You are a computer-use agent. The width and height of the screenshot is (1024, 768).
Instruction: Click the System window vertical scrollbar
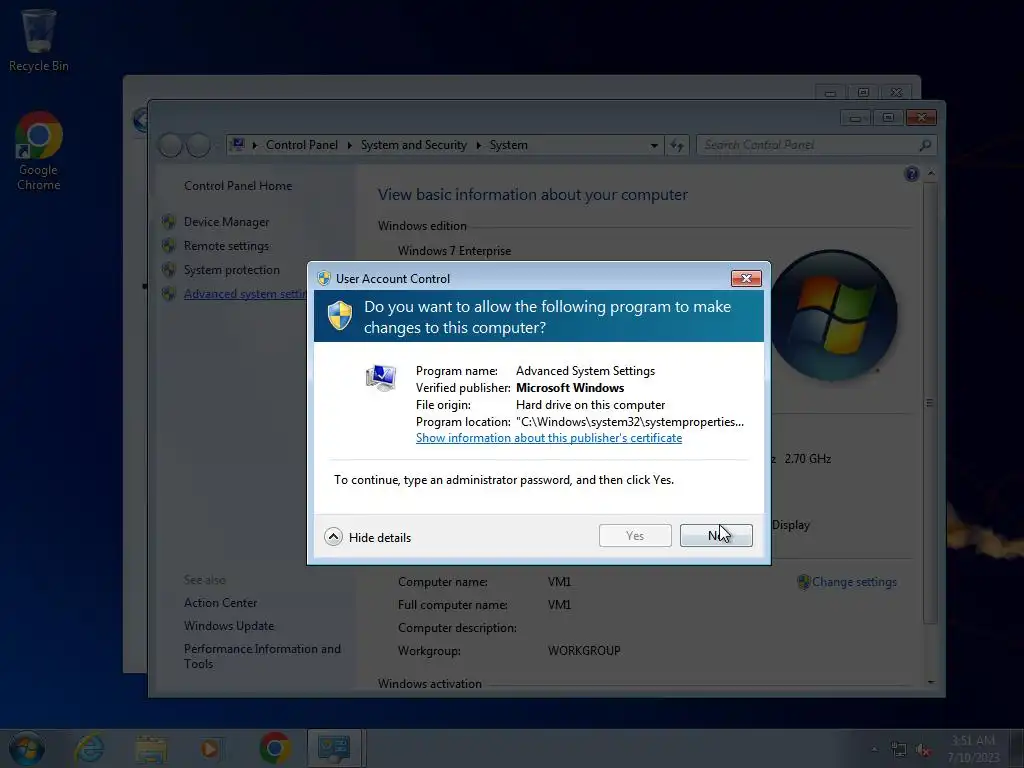coord(930,402)
